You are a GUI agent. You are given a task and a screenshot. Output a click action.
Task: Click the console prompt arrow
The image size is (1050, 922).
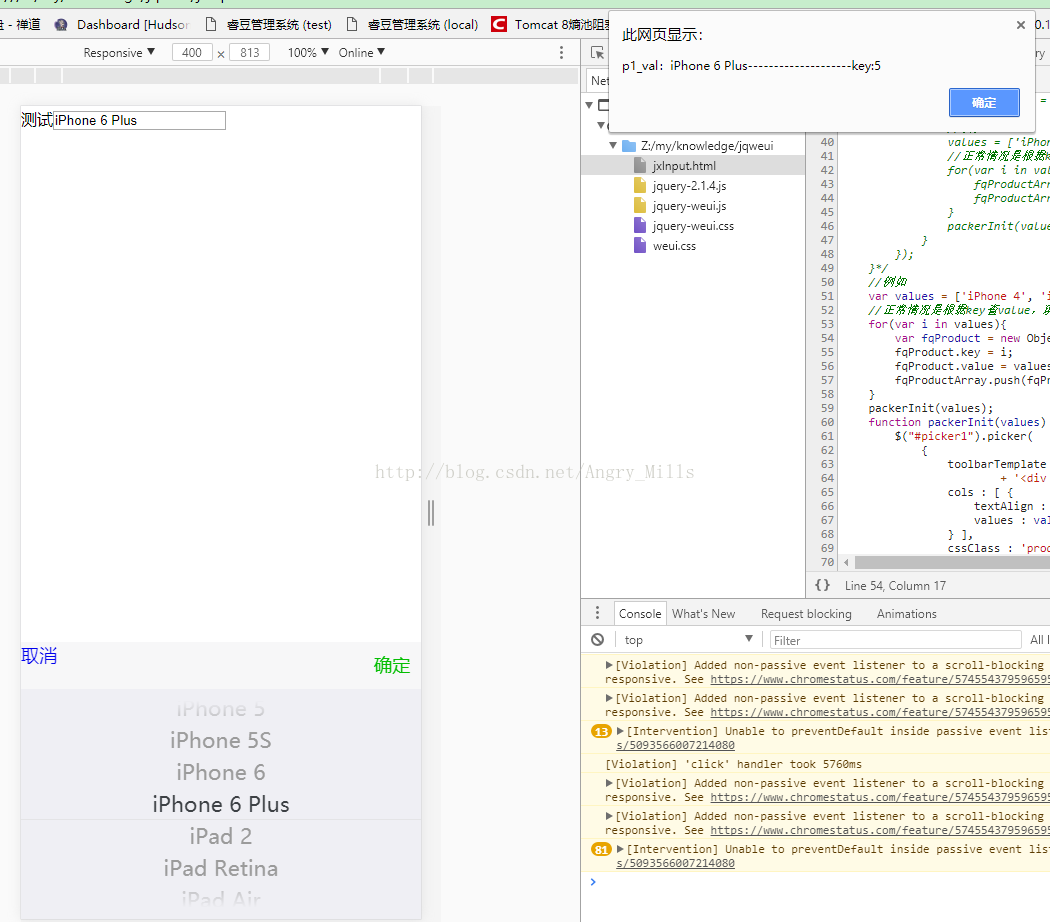tap(593, 882)
